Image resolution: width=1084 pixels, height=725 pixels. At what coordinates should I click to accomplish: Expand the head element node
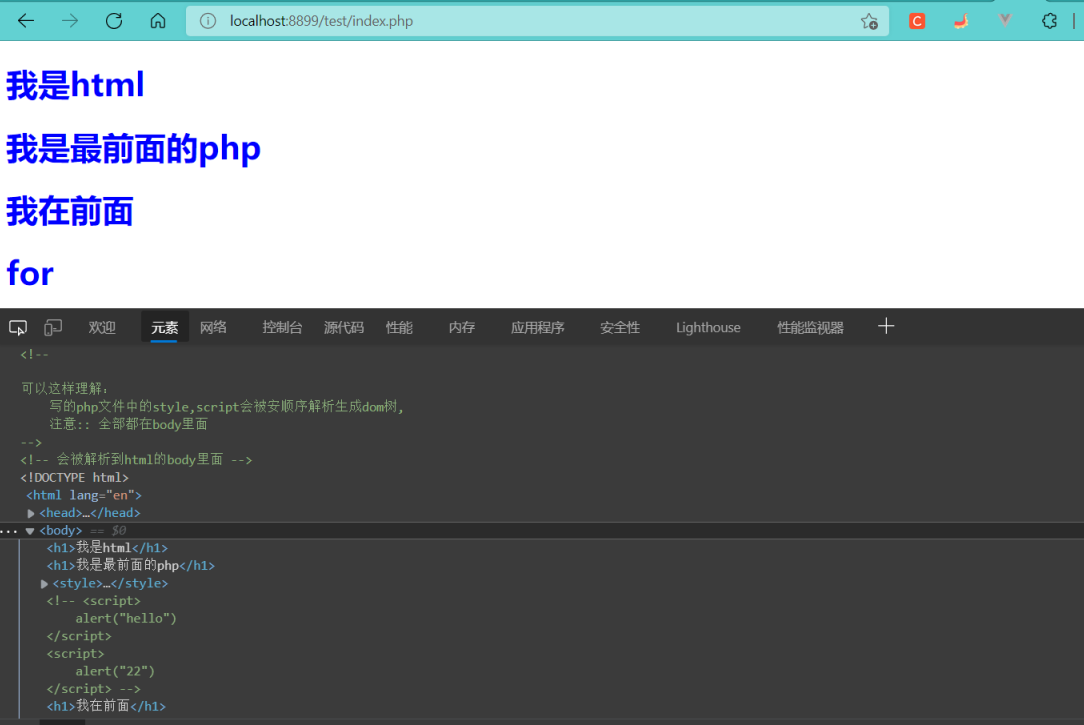coord(30,514)
